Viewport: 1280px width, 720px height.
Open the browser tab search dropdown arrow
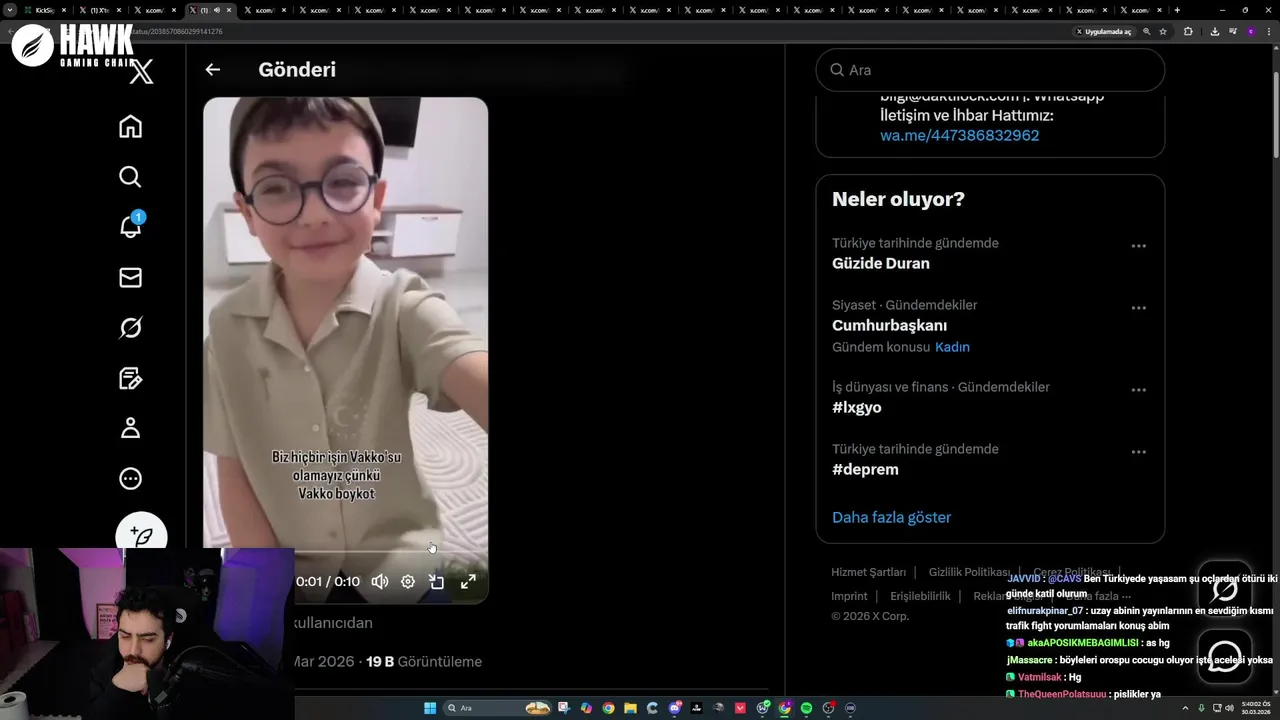pyautogui.click(x=11, y=10)
